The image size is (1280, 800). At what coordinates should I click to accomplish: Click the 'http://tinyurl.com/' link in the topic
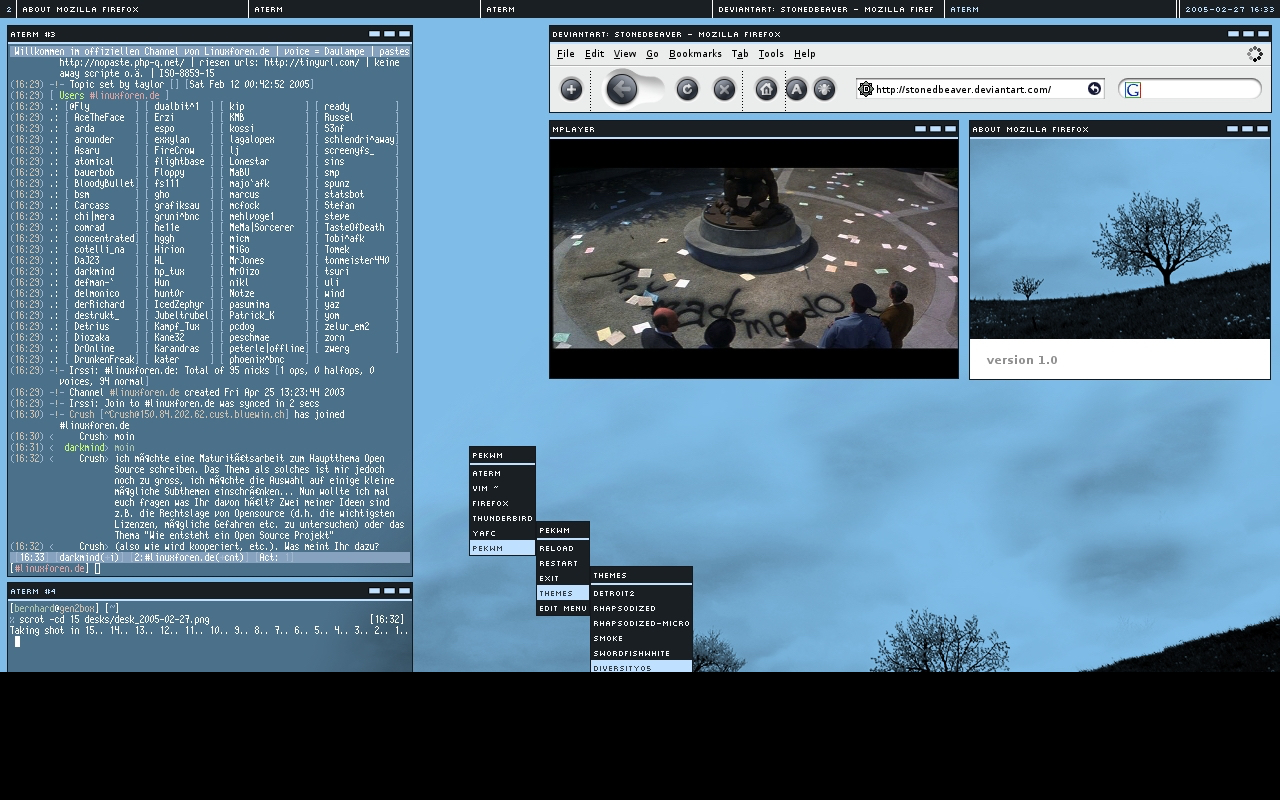click(x=314, y=62)
